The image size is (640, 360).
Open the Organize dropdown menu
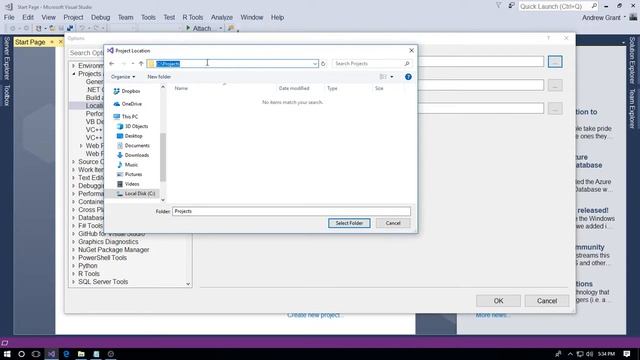click(x=123, y=77)
